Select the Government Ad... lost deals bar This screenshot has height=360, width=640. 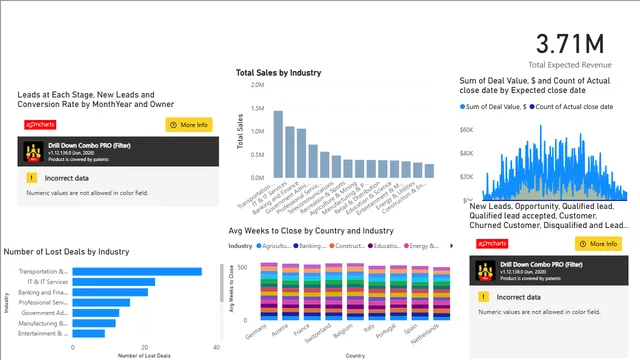point(96,313)
